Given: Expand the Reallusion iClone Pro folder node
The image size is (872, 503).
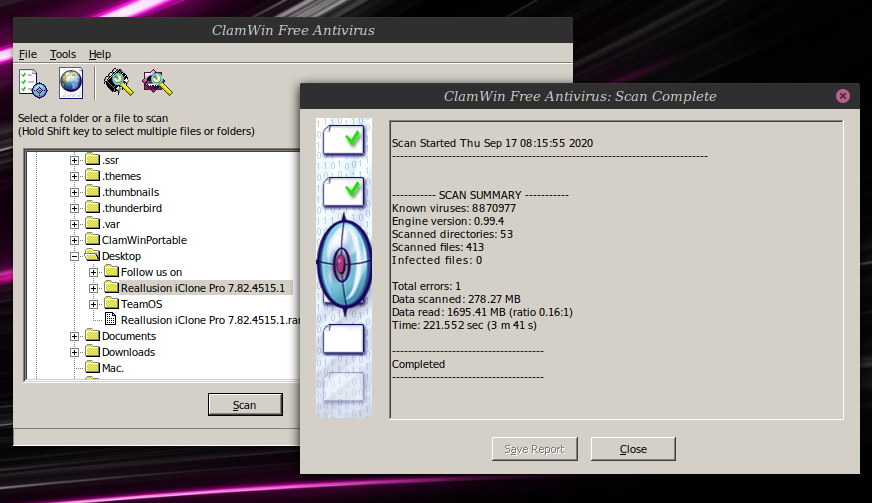Looking at the screenshot, I should (93, 288).
